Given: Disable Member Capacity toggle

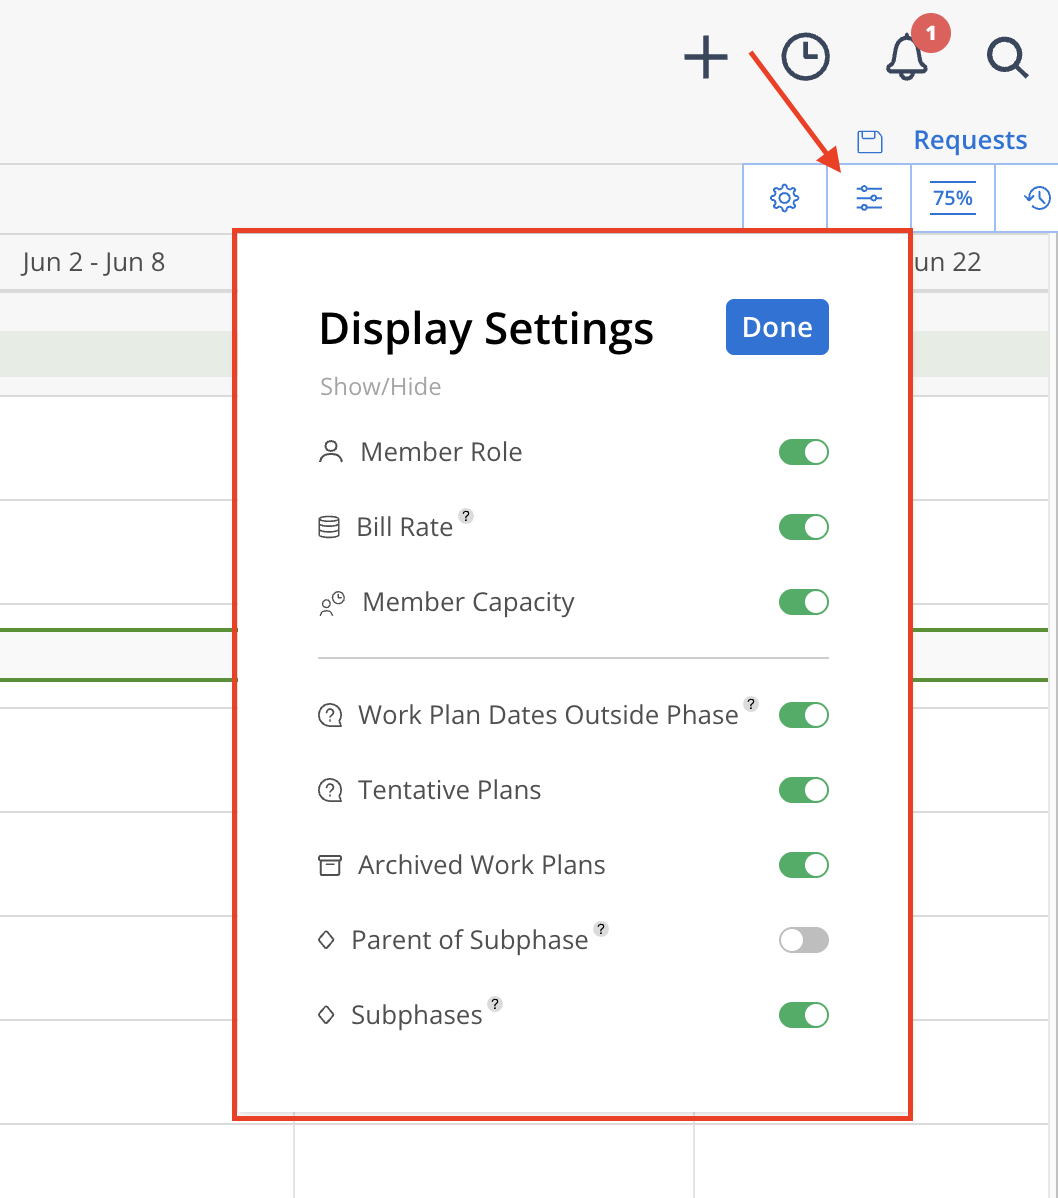Looking at the screenshot, I should coord(804,602).
